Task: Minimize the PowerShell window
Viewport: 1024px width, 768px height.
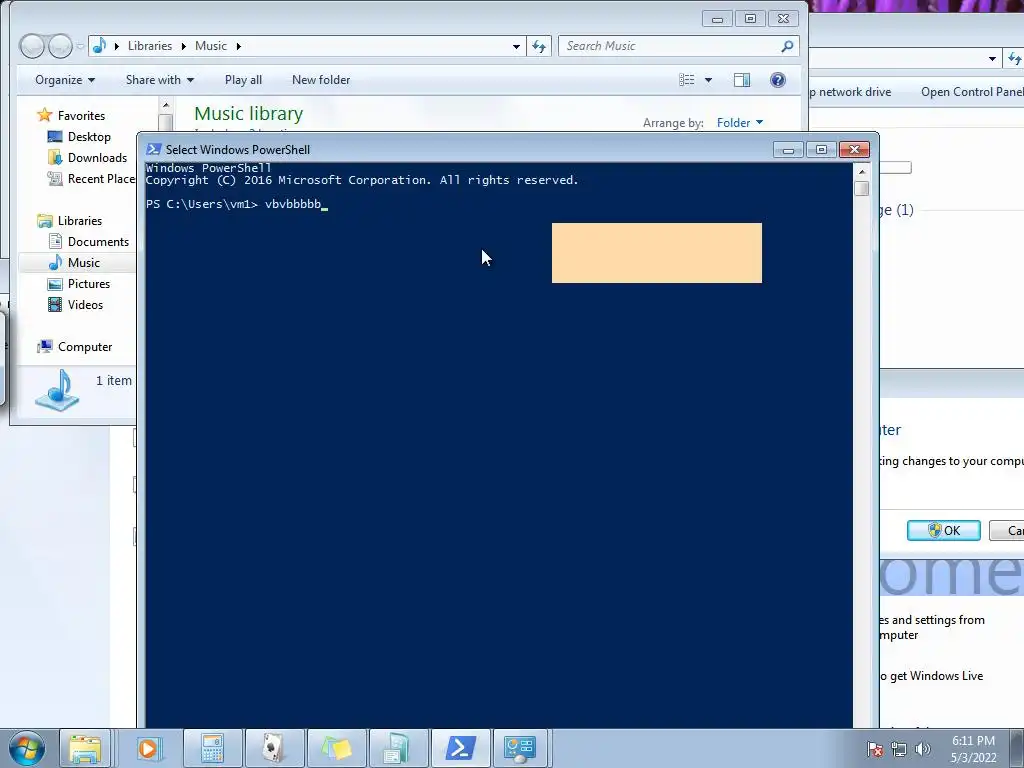Action: [788, 150]
